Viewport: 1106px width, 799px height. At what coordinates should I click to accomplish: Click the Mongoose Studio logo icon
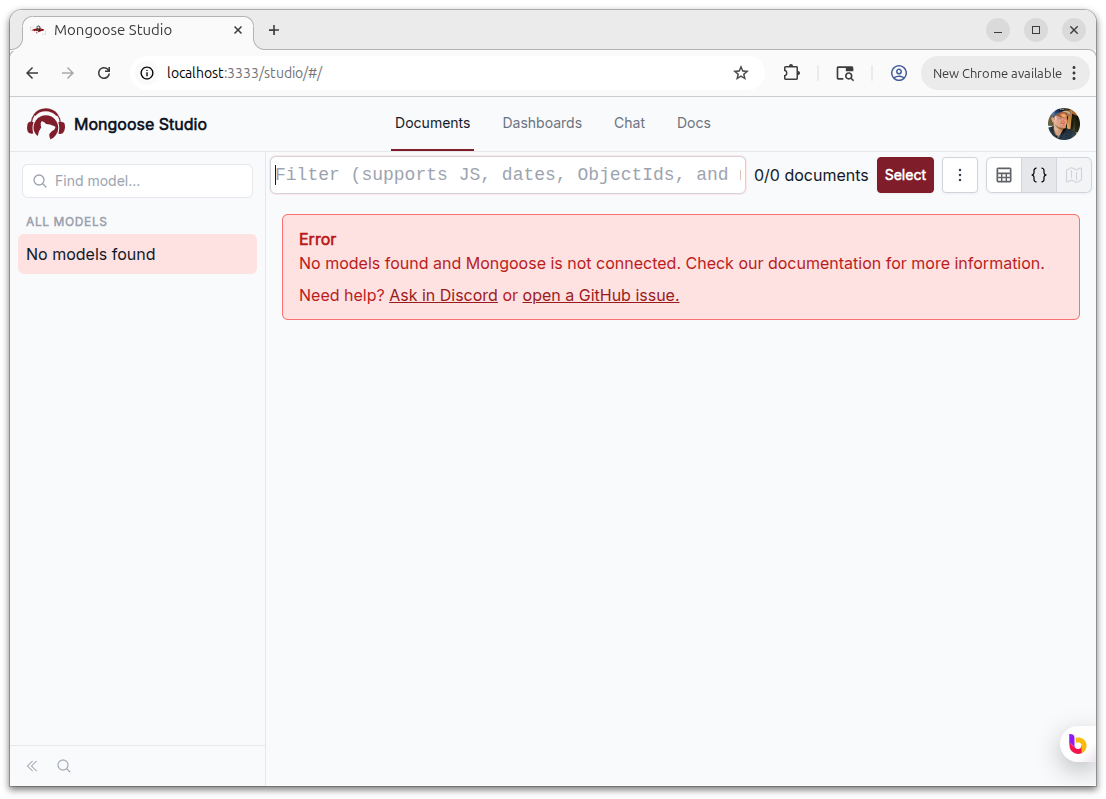[x=46, y=124]
